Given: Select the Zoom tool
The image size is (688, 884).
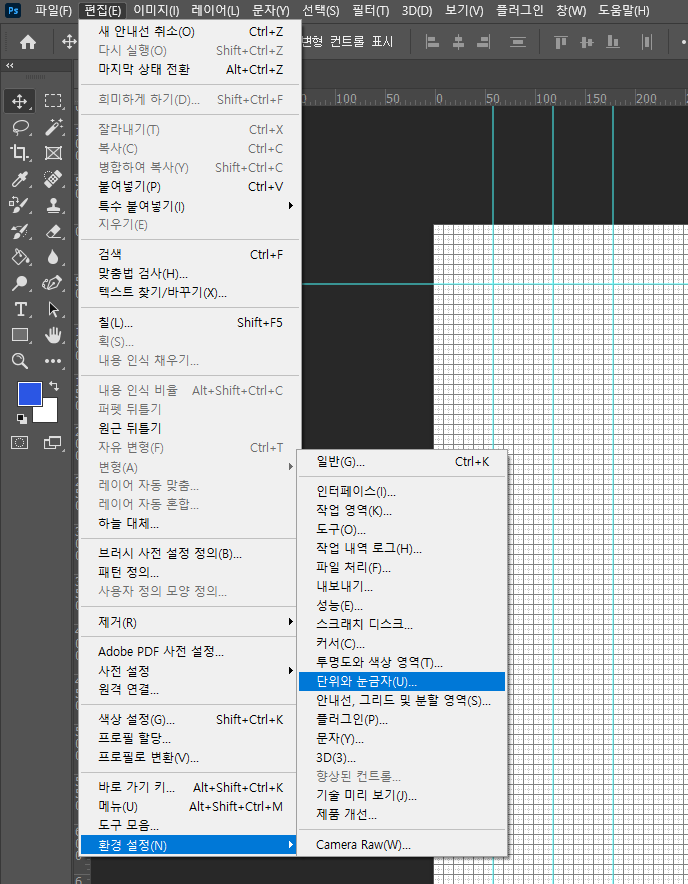Looking at the screenshot, I should point(20,361).
